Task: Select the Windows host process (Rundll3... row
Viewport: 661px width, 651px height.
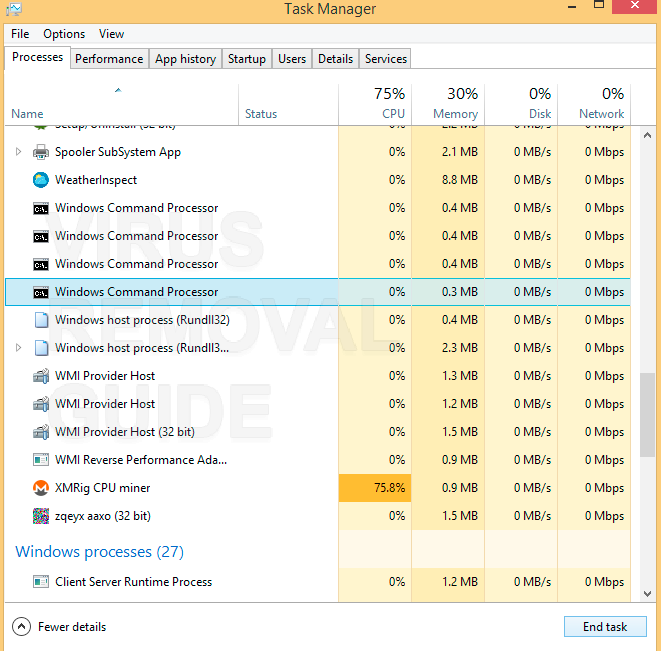Action: coord(317,348)
